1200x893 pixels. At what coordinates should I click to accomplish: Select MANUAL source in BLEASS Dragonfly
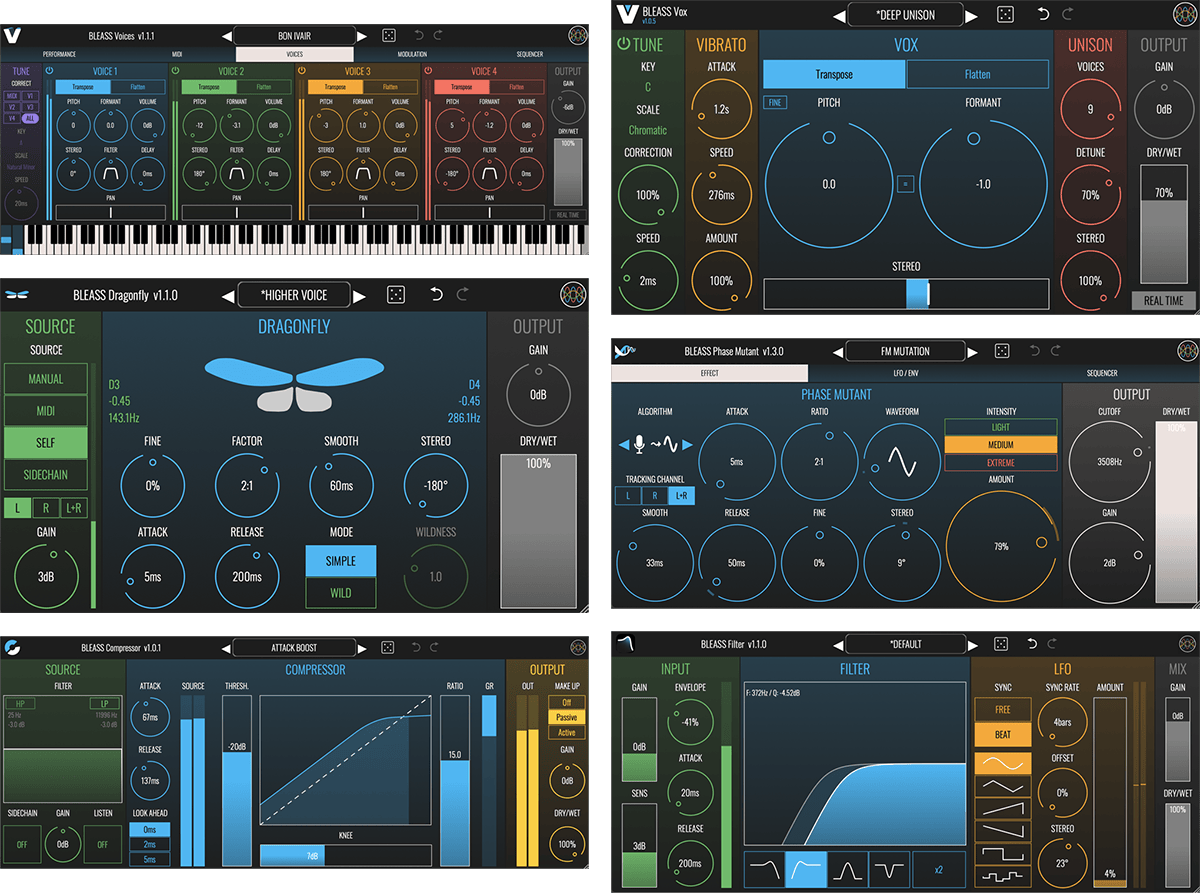pyautogui.click(x=45, y=379)
